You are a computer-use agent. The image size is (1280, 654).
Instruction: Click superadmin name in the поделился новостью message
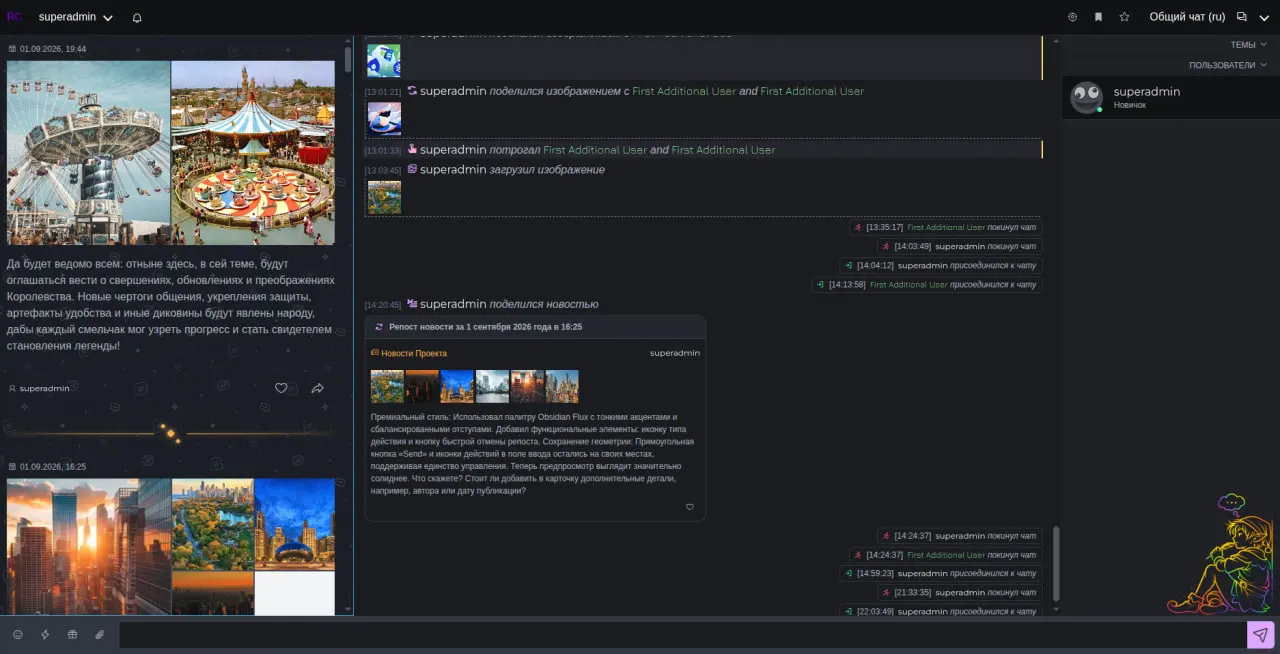point(453,304)
